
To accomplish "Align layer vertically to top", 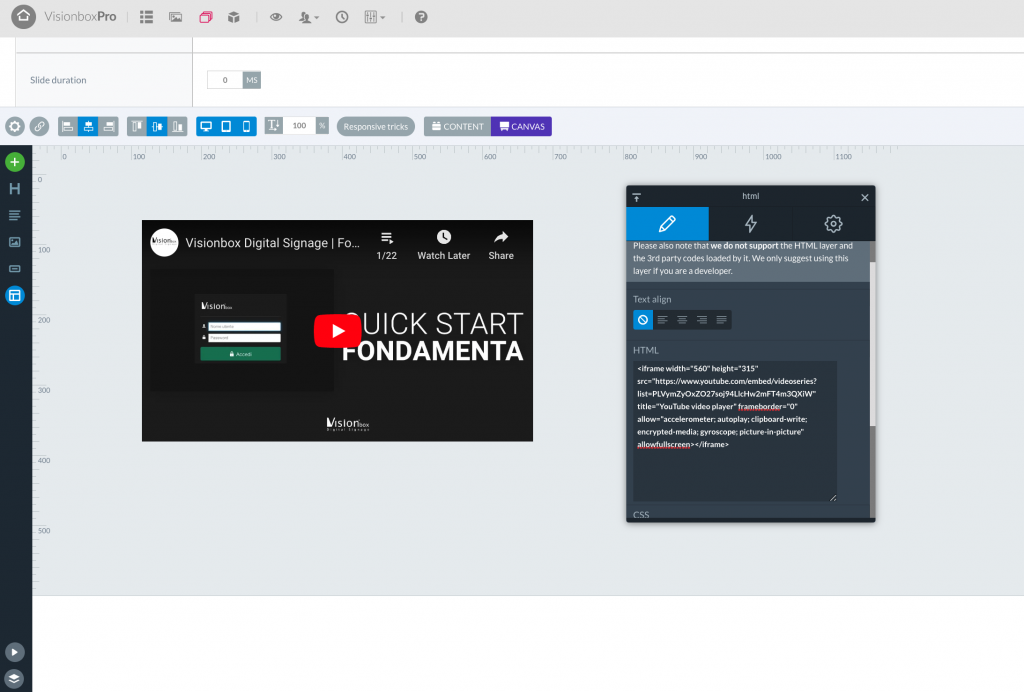I will point(137,126).
